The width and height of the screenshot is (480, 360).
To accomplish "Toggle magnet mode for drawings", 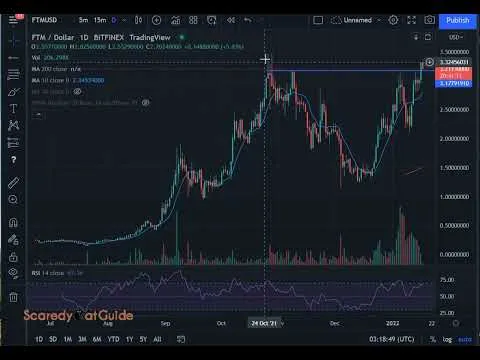I will [13, 222].
